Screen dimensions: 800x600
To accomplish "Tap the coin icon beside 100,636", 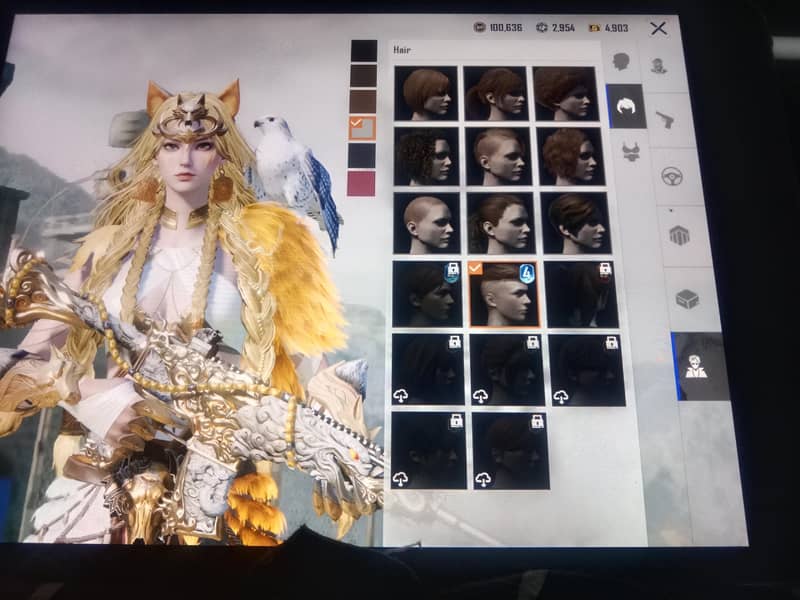I will coord(479,27).
